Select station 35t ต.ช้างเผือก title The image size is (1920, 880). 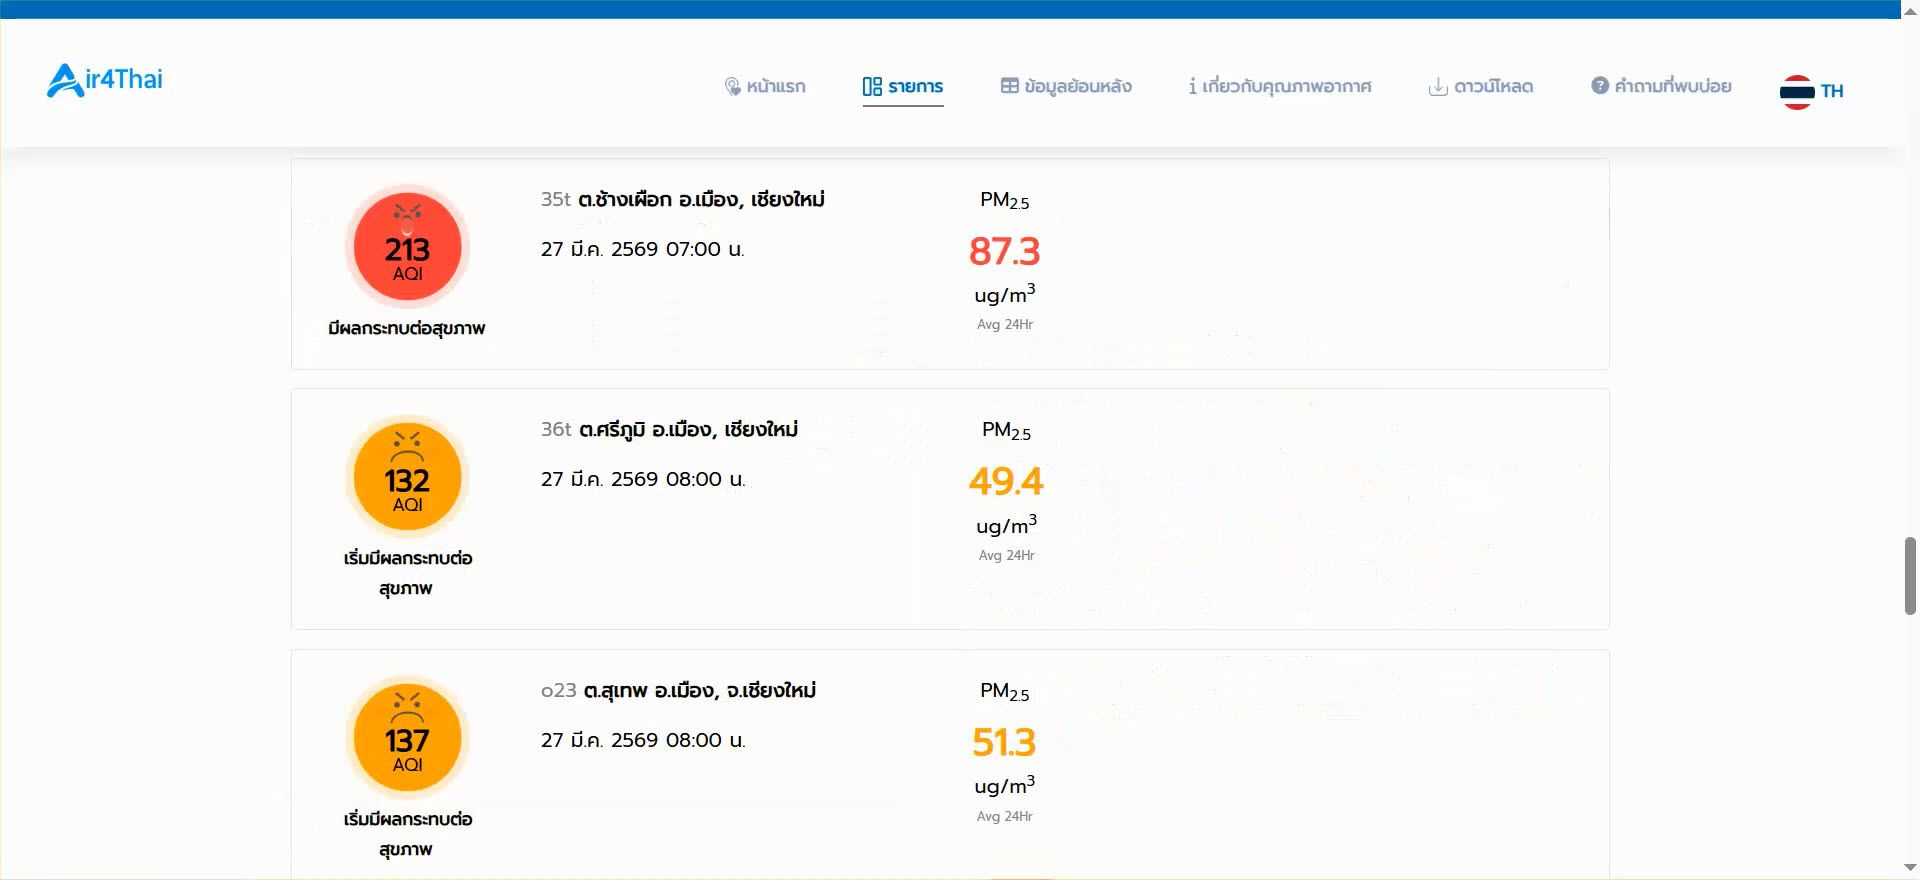683,200
